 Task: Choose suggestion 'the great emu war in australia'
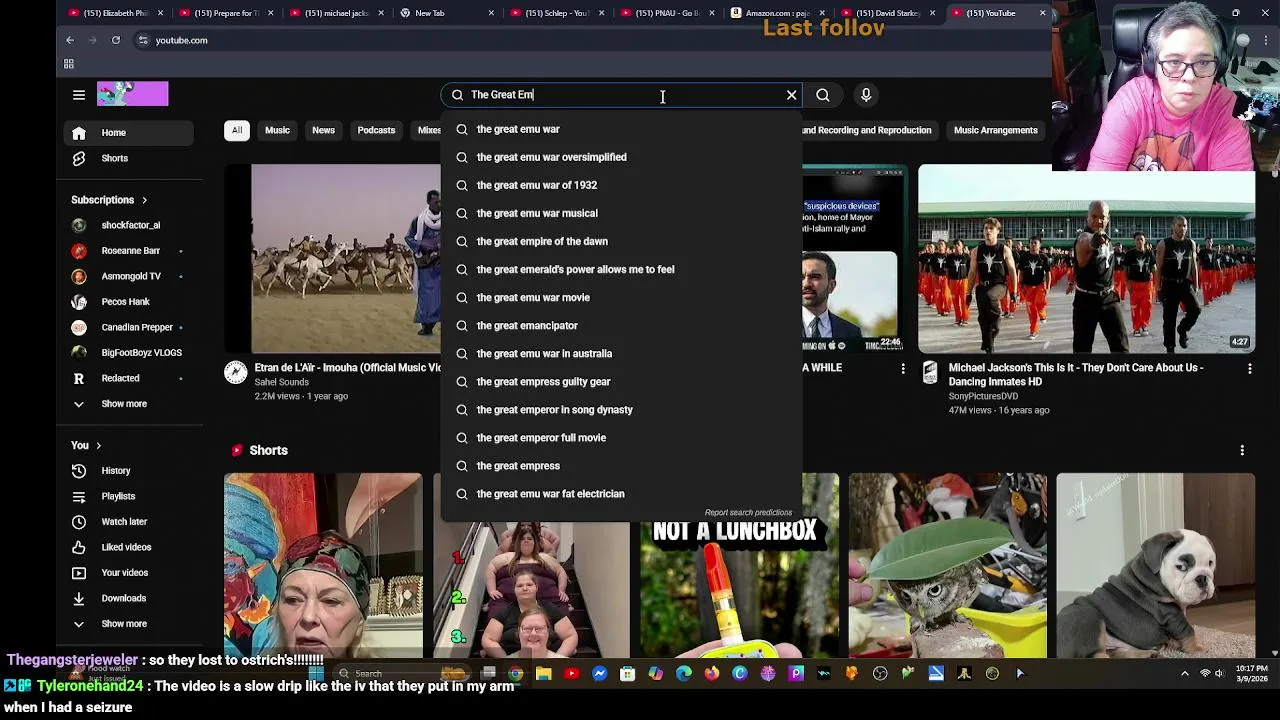(620, 353)
